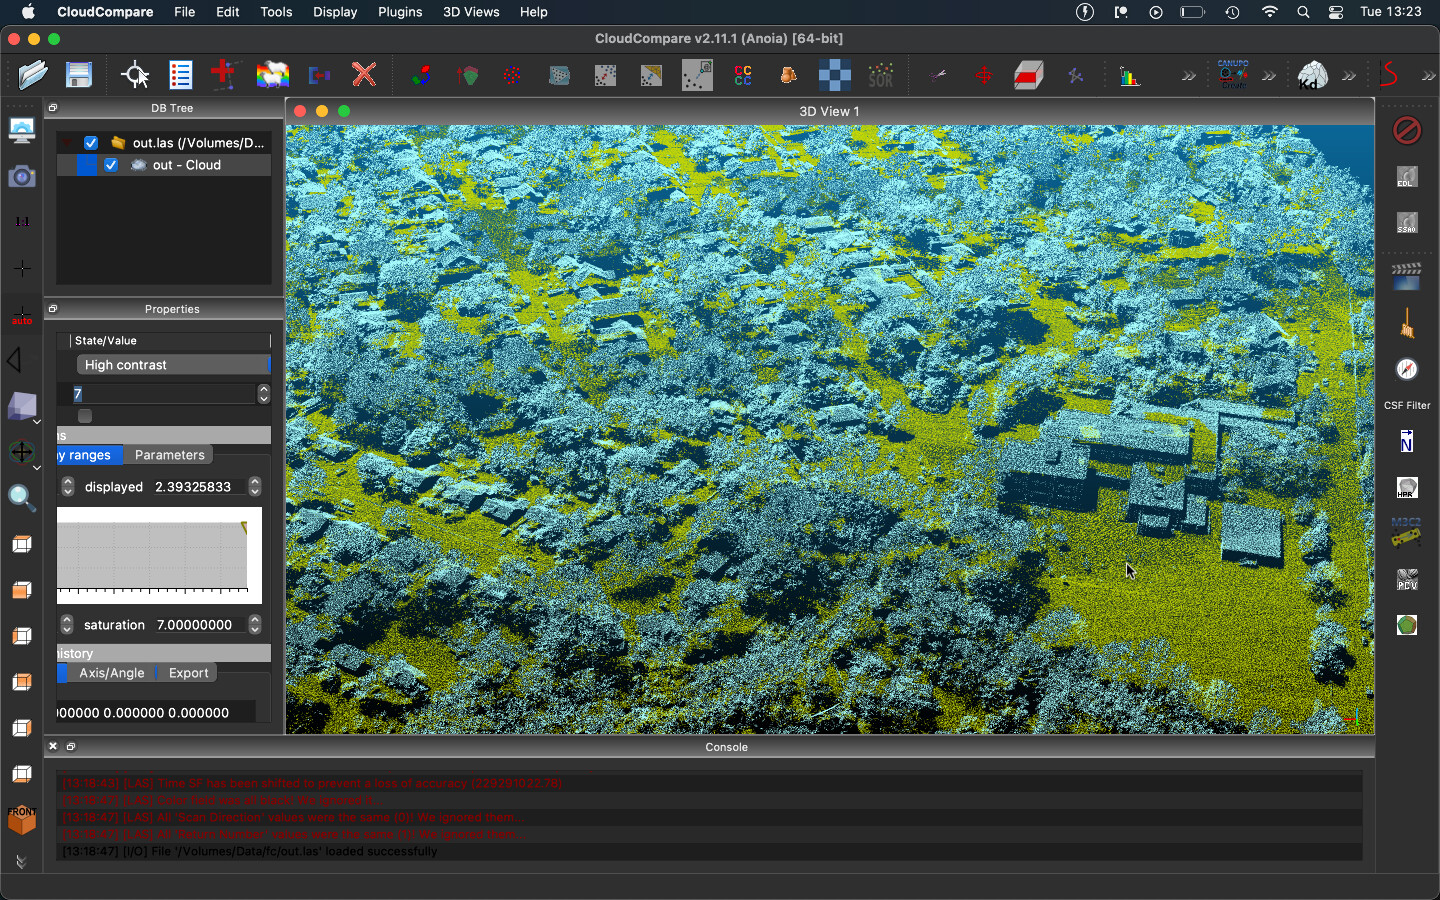Switch to the Parameters tab
This screenshot has width=1440, height=900.
click(x=169, y=455)
